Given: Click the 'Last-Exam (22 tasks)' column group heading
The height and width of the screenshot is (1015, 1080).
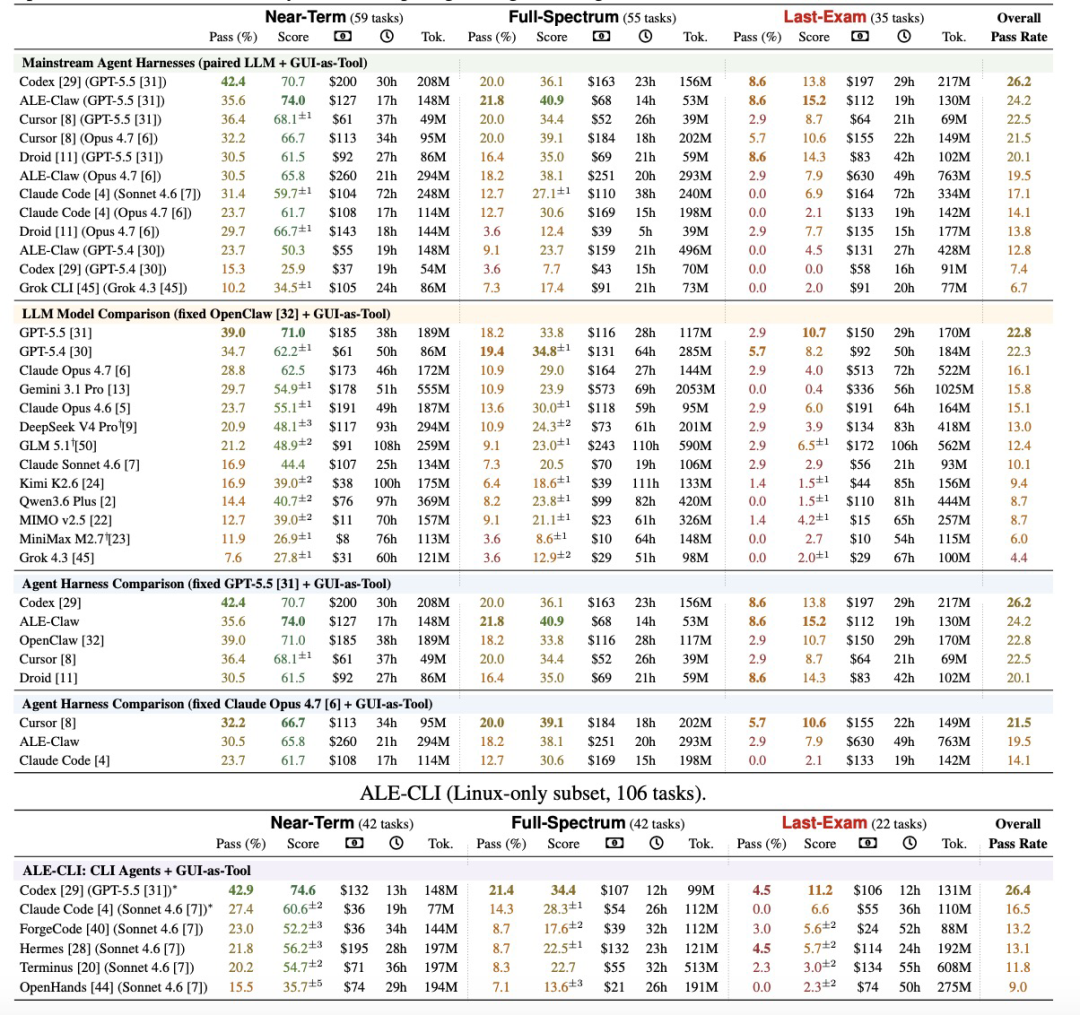Looking at the screenshot, I should [x=854, y=823].
